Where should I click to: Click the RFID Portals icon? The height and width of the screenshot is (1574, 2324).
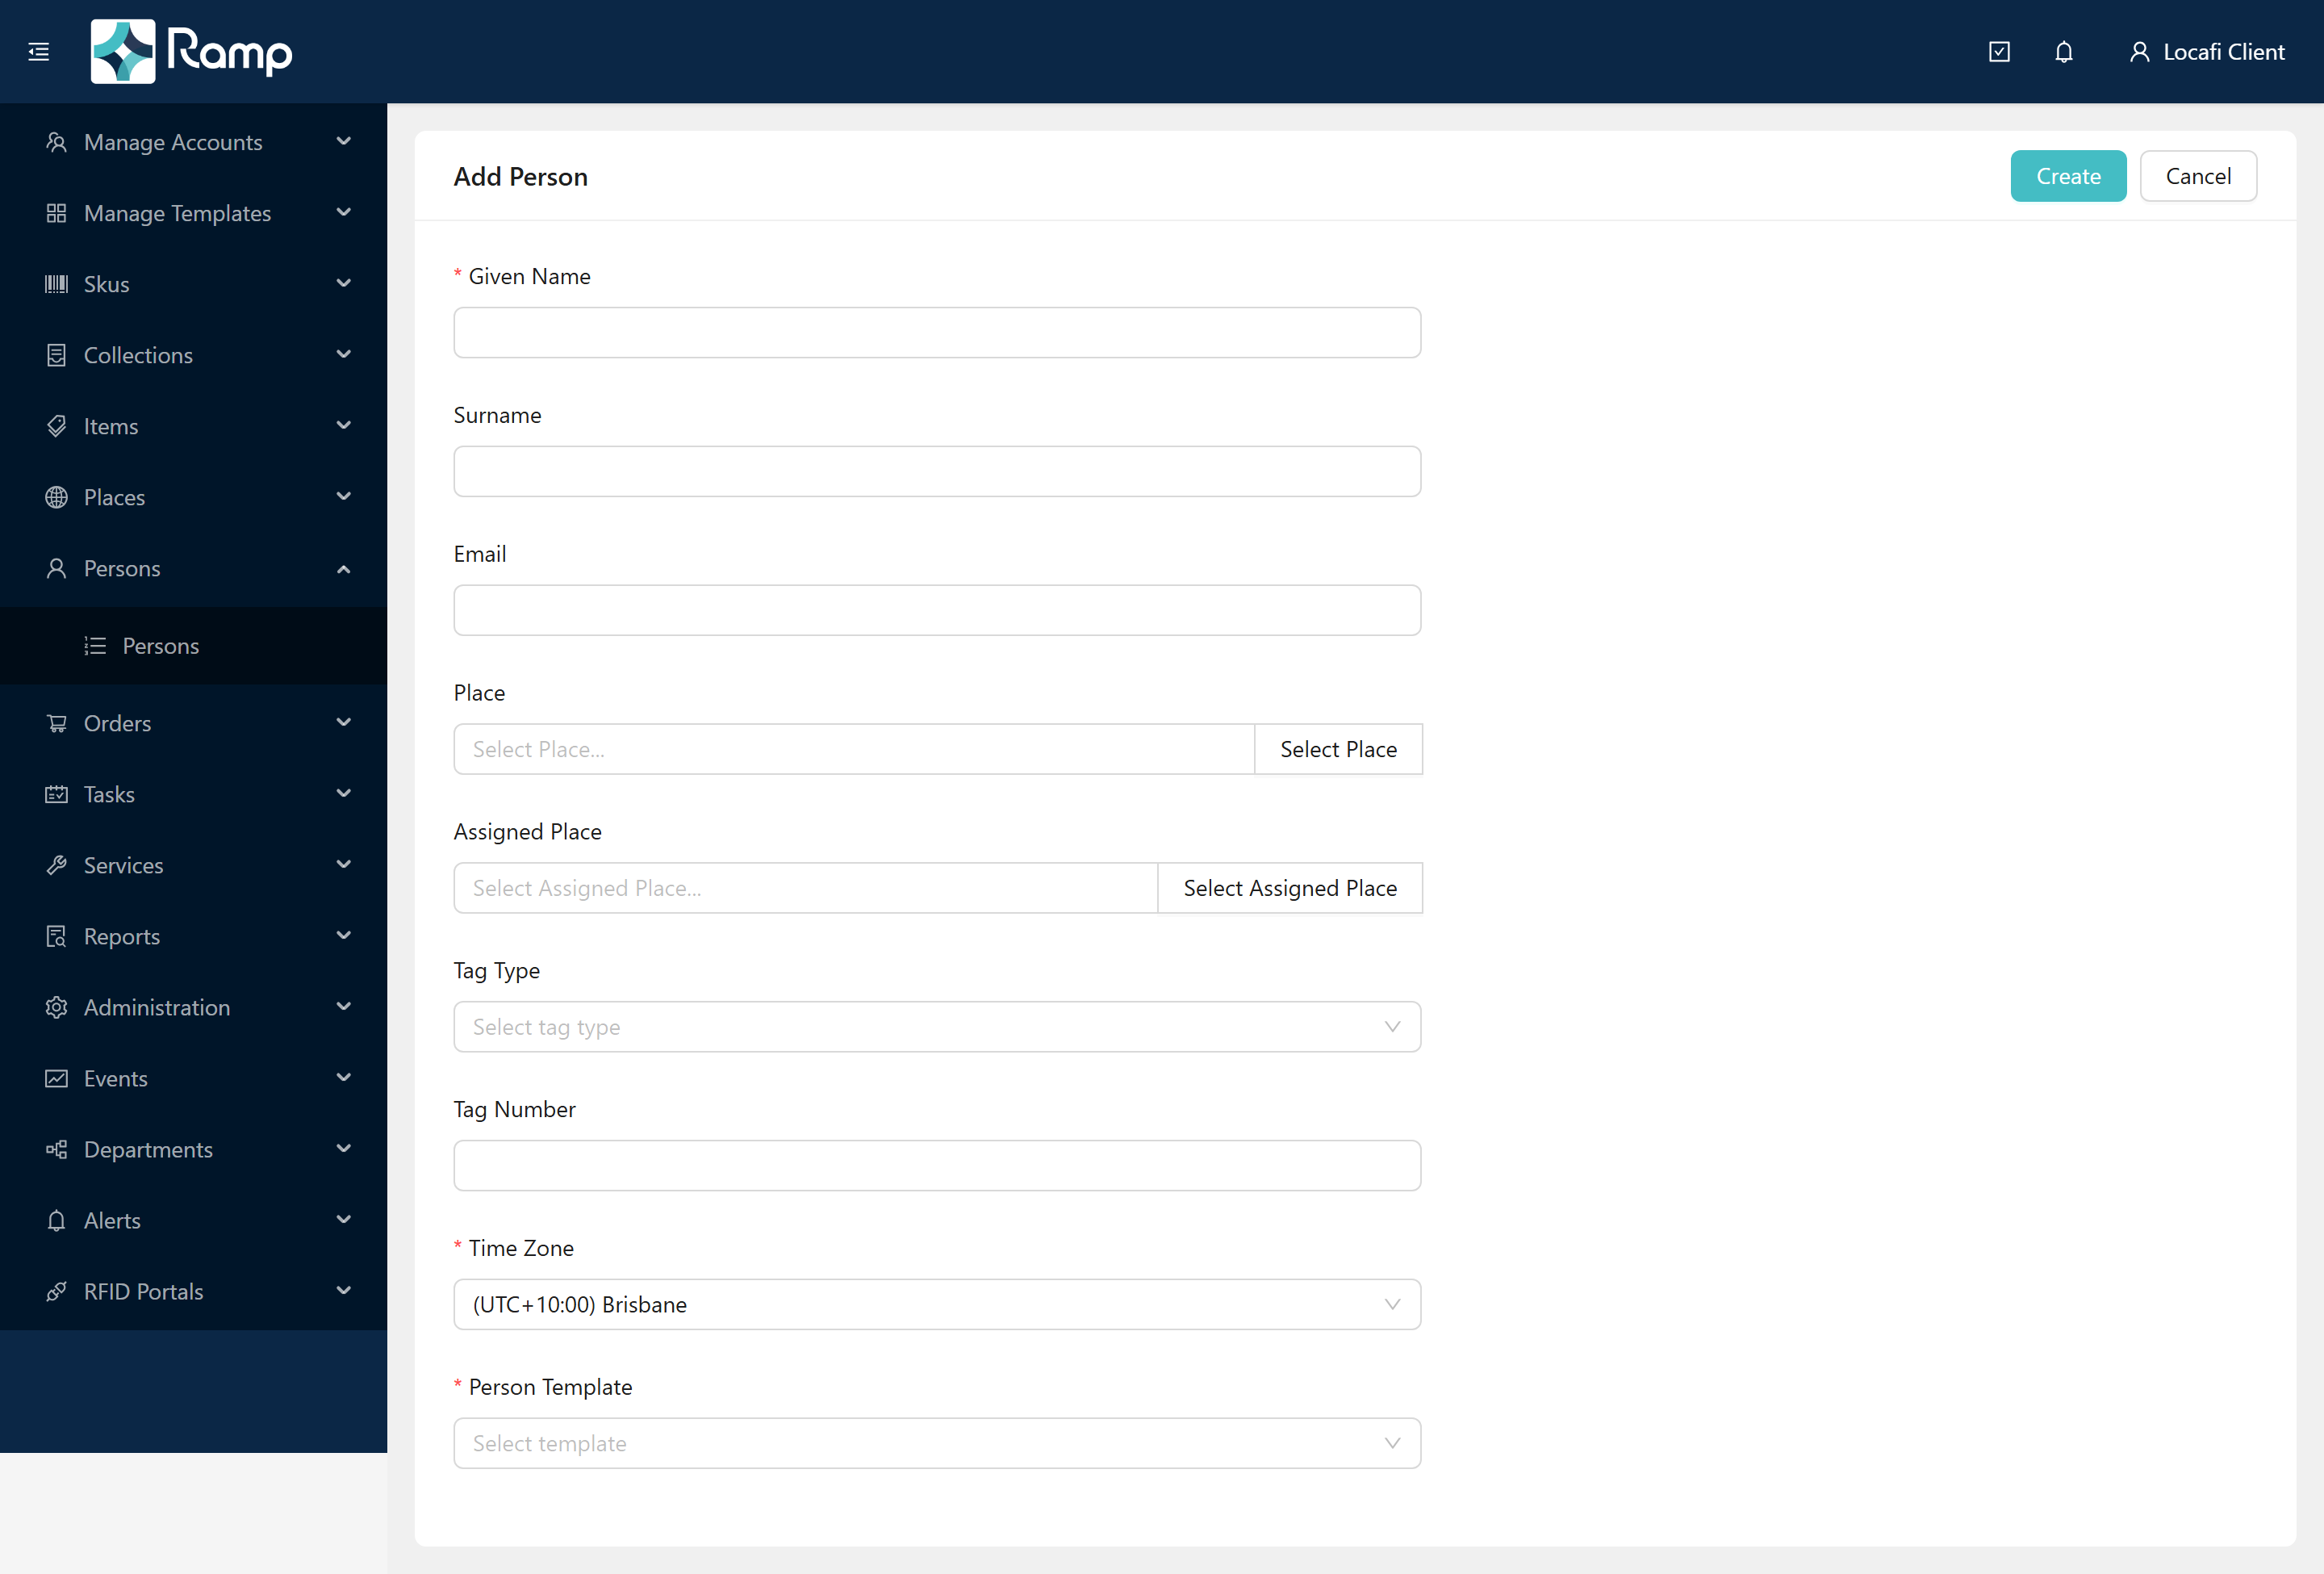56,1291
